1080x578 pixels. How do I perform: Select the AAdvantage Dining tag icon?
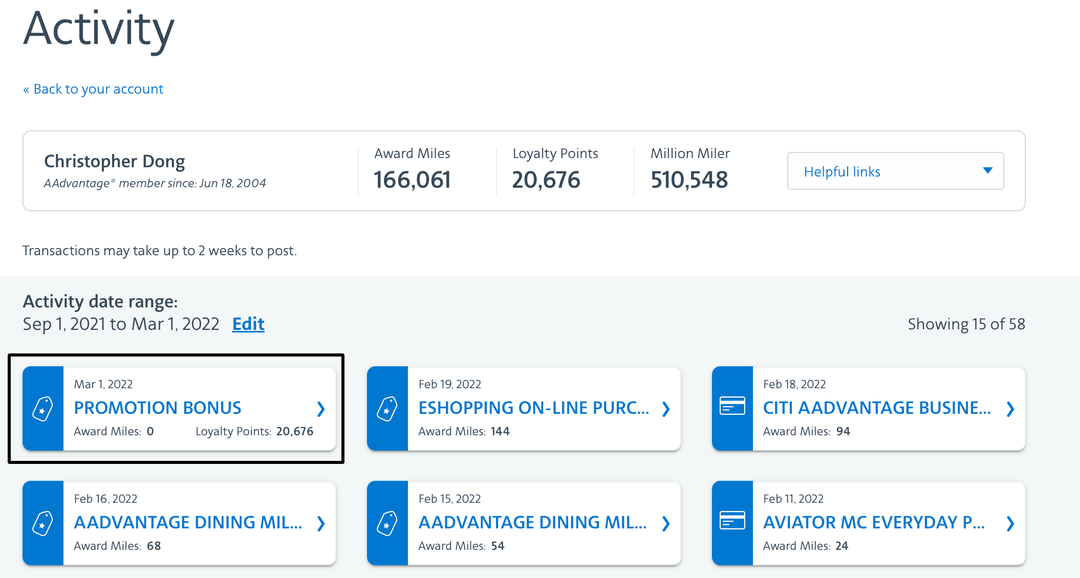42,522
